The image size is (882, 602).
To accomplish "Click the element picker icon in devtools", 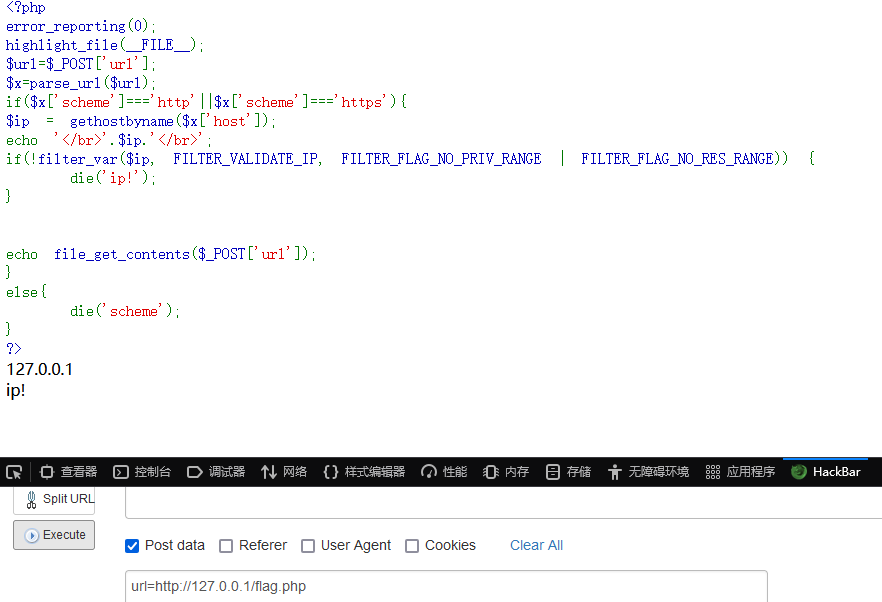I will click(14, 472).
